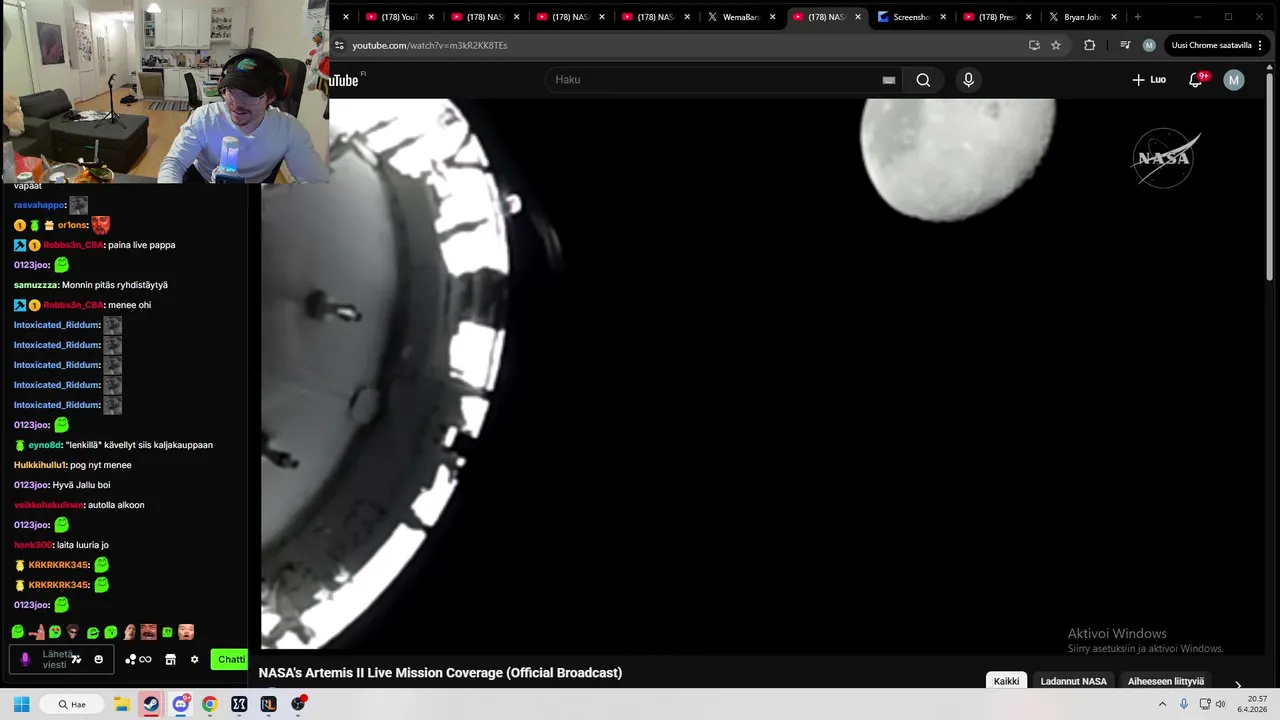Select the Aiheeseen liittyviä filter chip

point(1166,681)
